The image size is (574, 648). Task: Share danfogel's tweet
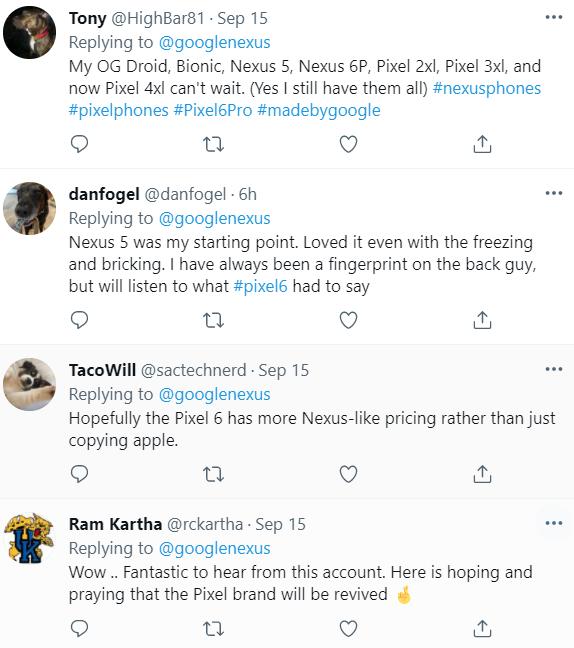tap(482, 320)
